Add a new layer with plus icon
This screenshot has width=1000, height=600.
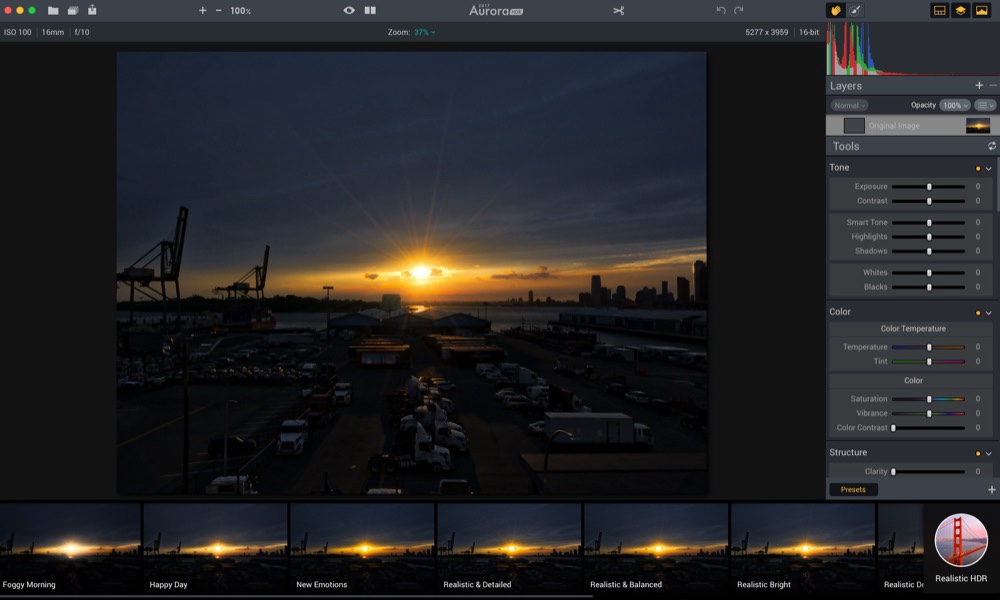pos(979,85)
